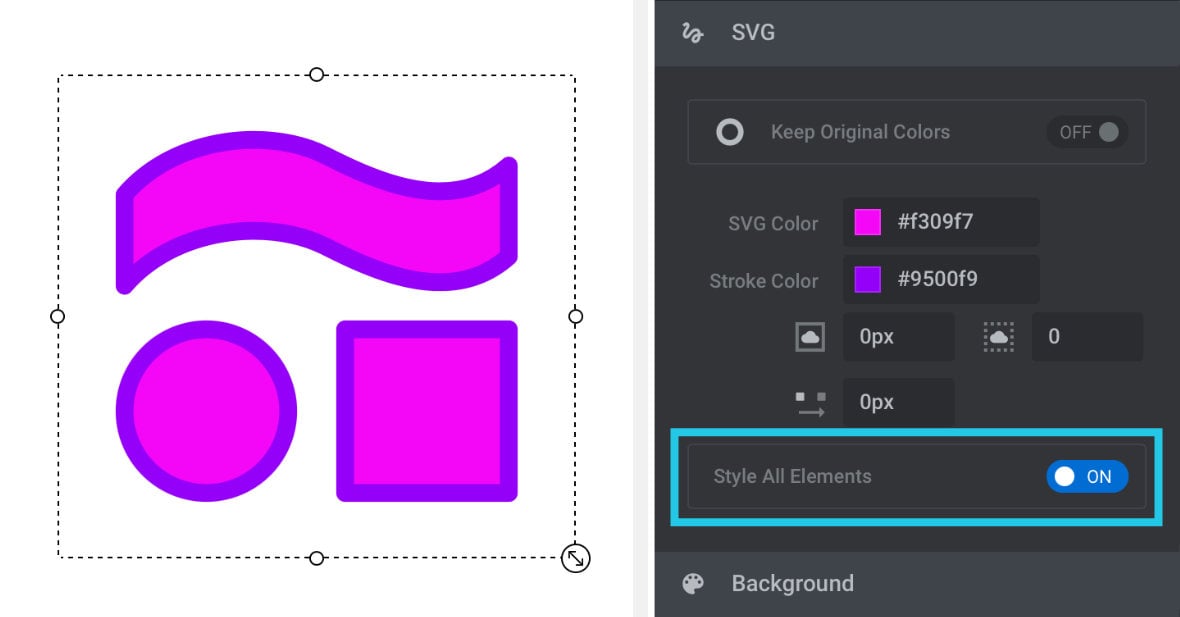Click the stroke offset field showing 0
Viewport: 1180px width, 617px height.
tap(1087, 336)
